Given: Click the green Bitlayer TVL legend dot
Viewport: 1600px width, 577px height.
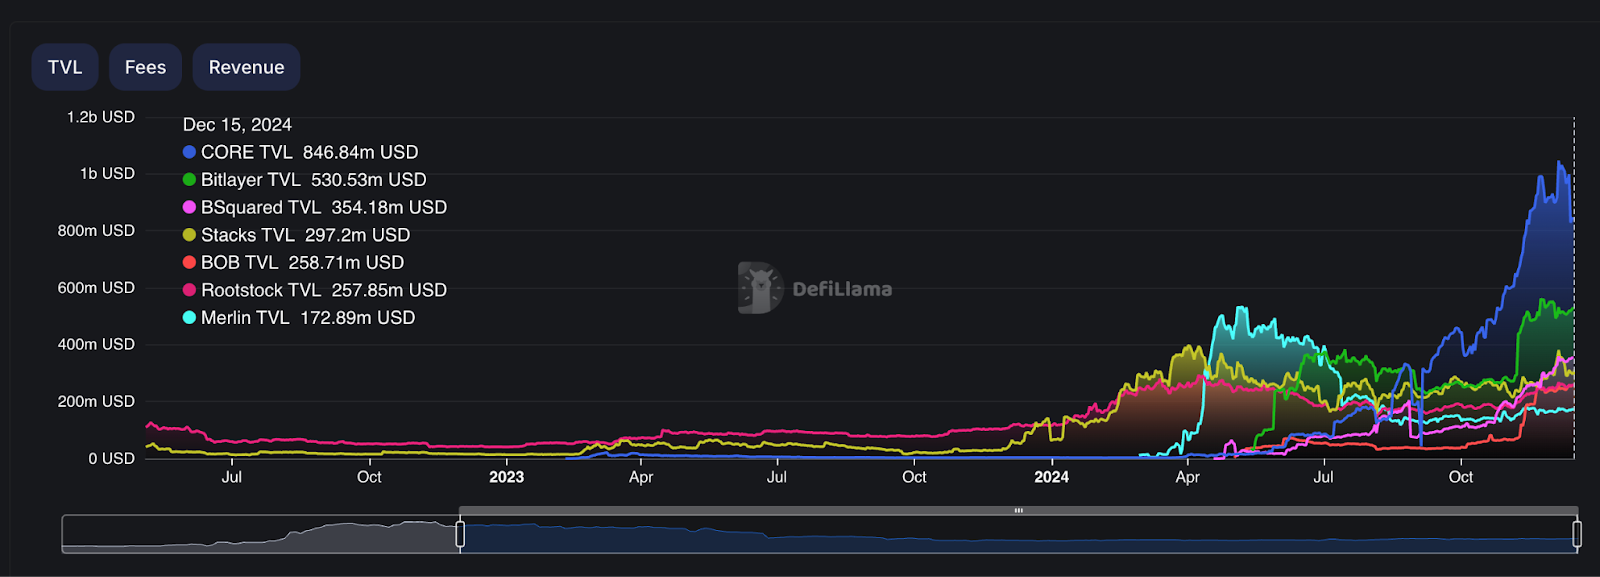Looking at the screenshot, I should tap(189, 180).
